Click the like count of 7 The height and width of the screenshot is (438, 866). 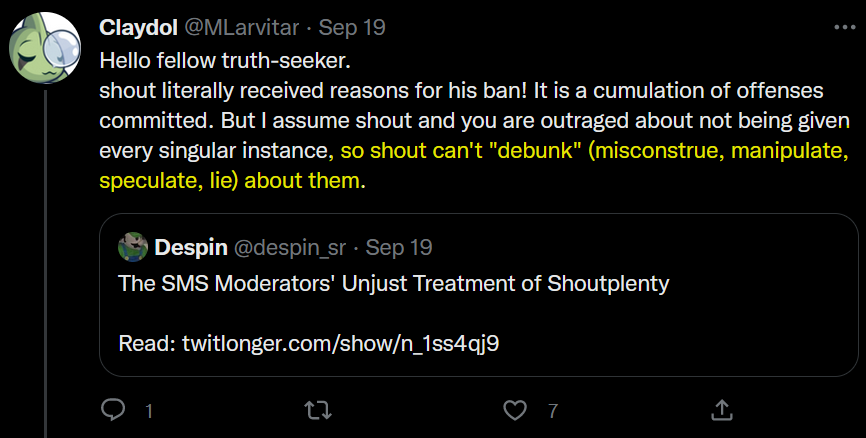pos(551,410)
